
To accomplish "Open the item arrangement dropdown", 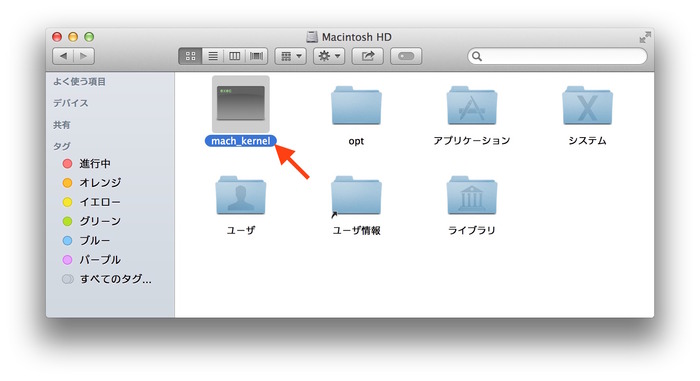I will click(x=291, y=56).
